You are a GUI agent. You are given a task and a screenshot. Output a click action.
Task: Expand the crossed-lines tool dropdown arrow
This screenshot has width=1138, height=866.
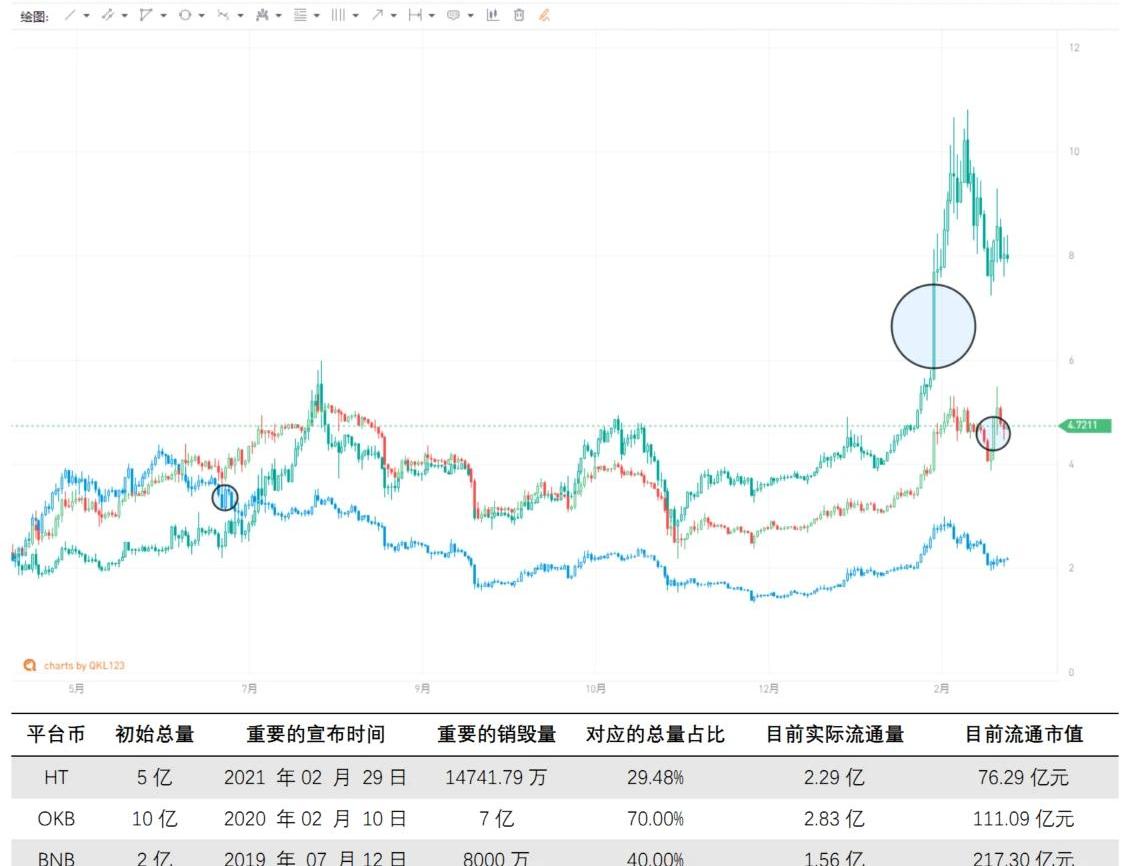pos(240,15)
